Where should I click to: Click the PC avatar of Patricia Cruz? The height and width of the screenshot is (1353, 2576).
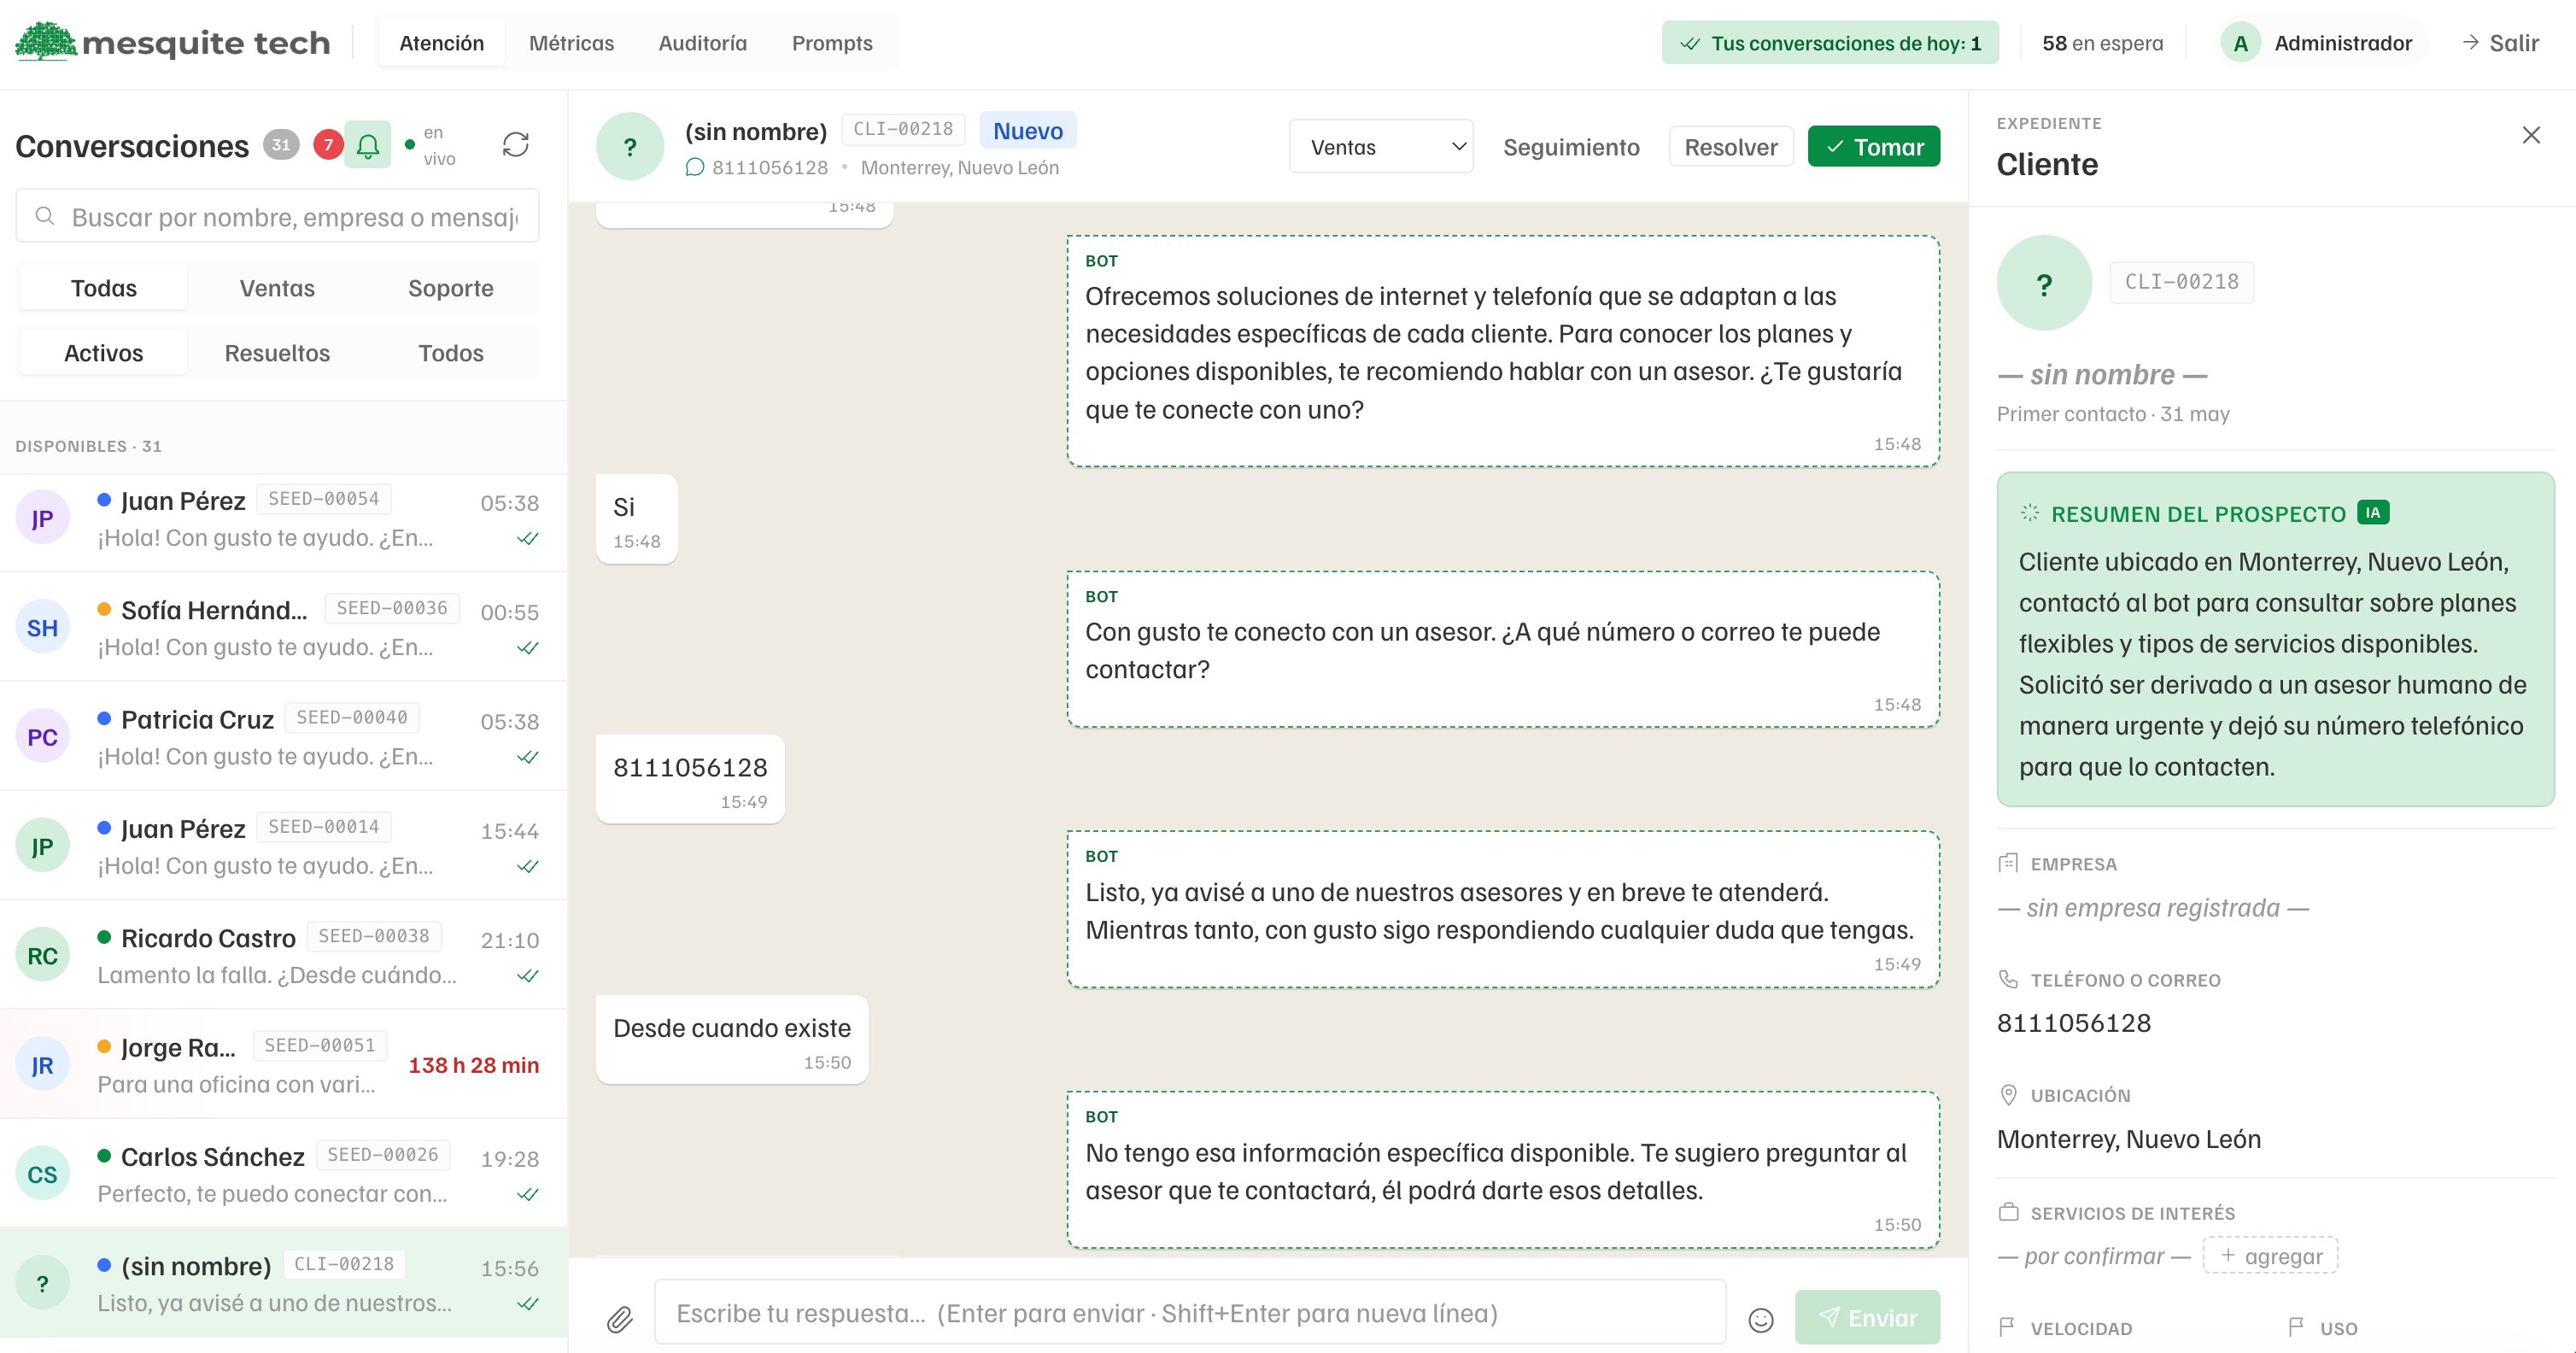[42, 736]
